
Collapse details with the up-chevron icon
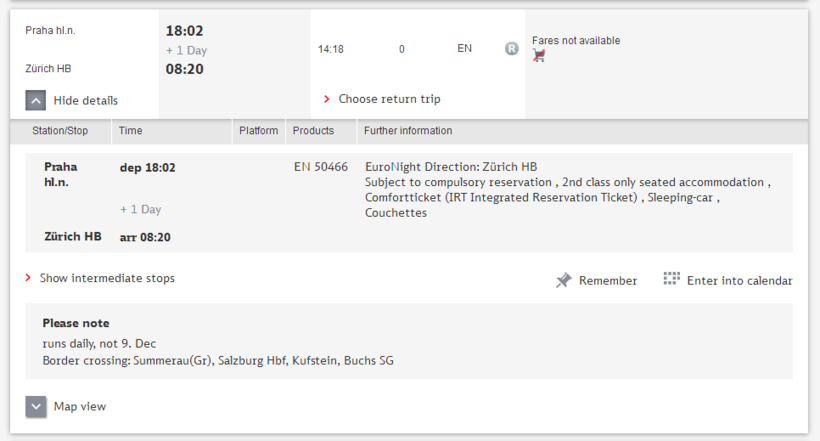pos(36,100)
